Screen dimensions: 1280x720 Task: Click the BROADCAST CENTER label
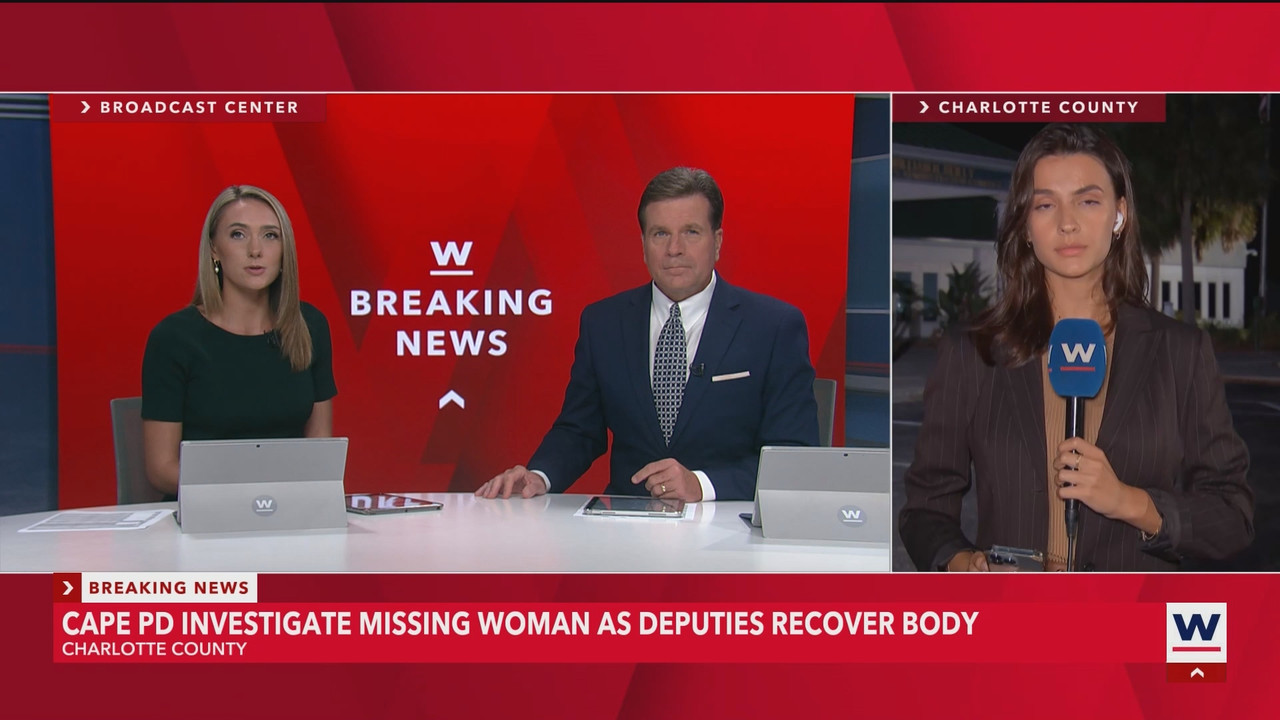(199, 107)
